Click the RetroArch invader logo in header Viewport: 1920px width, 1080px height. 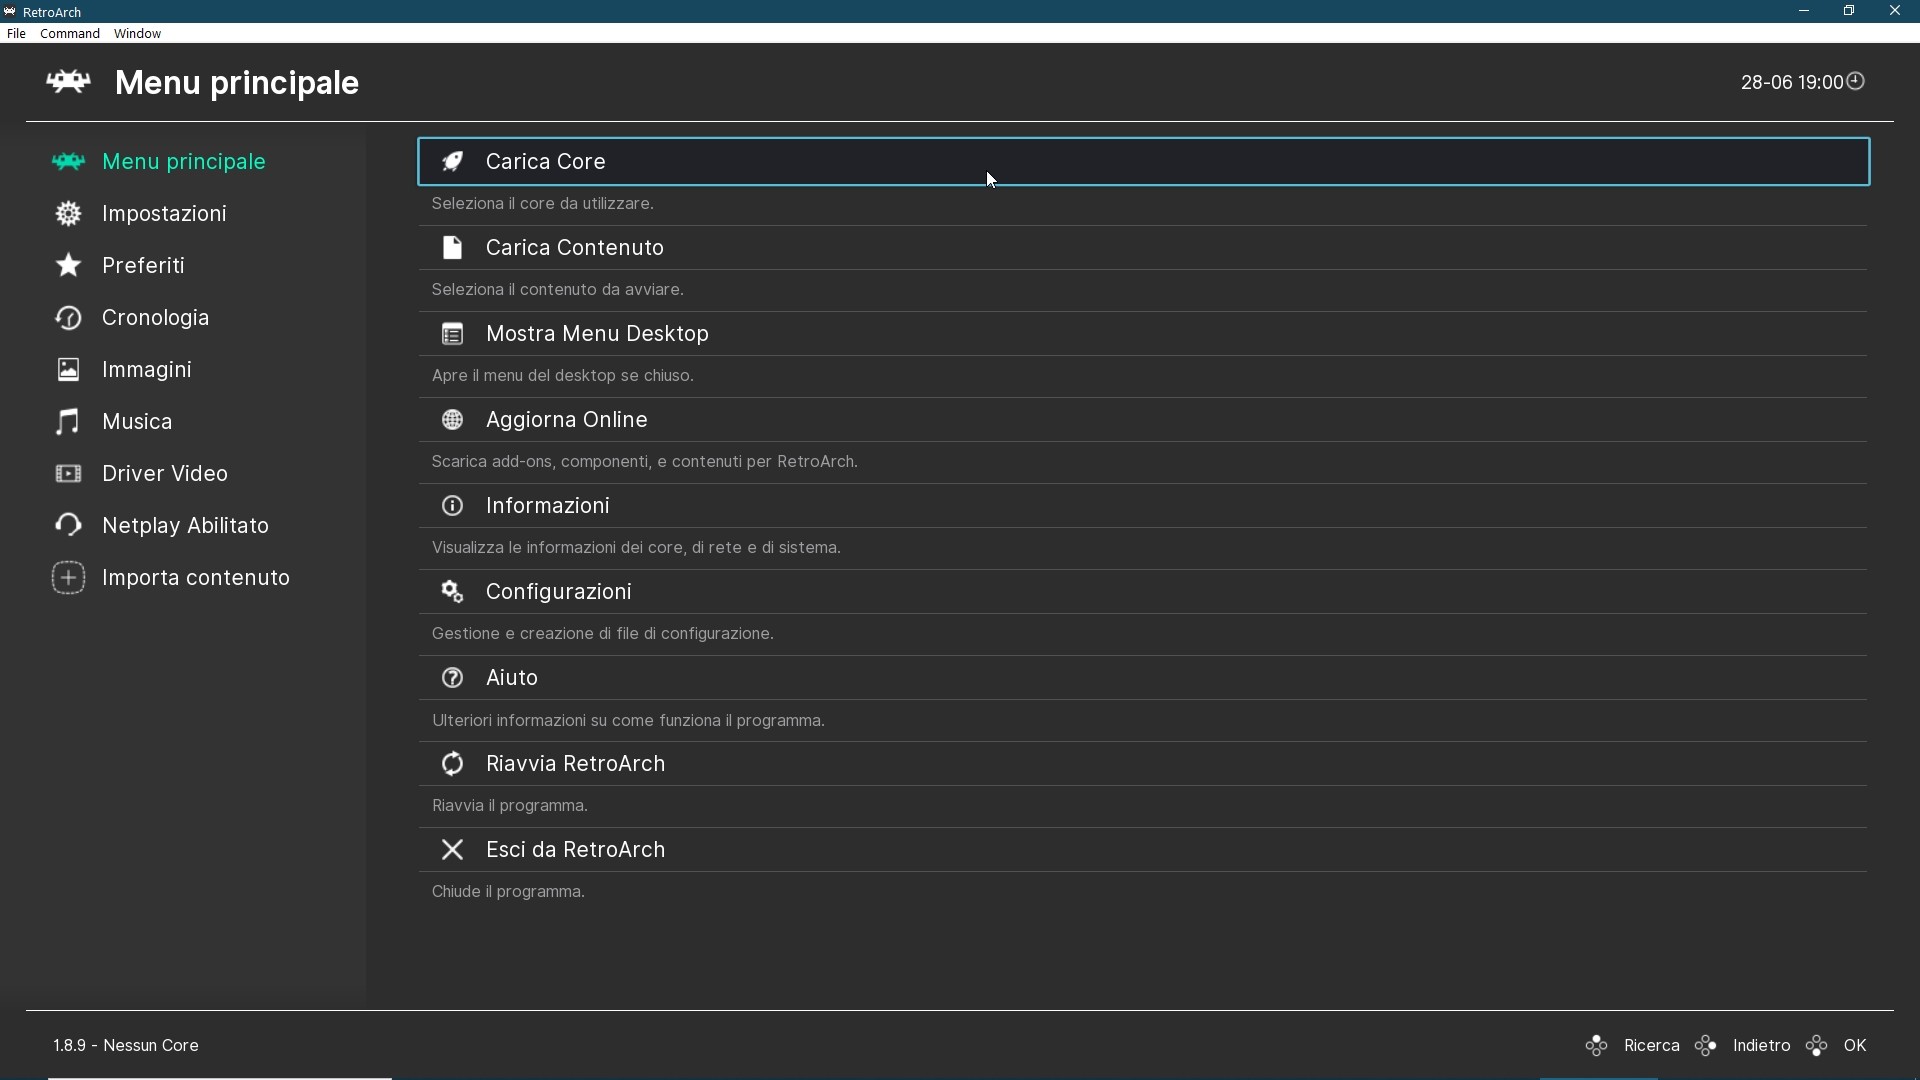pyautogui.click(x=68, y=82)
